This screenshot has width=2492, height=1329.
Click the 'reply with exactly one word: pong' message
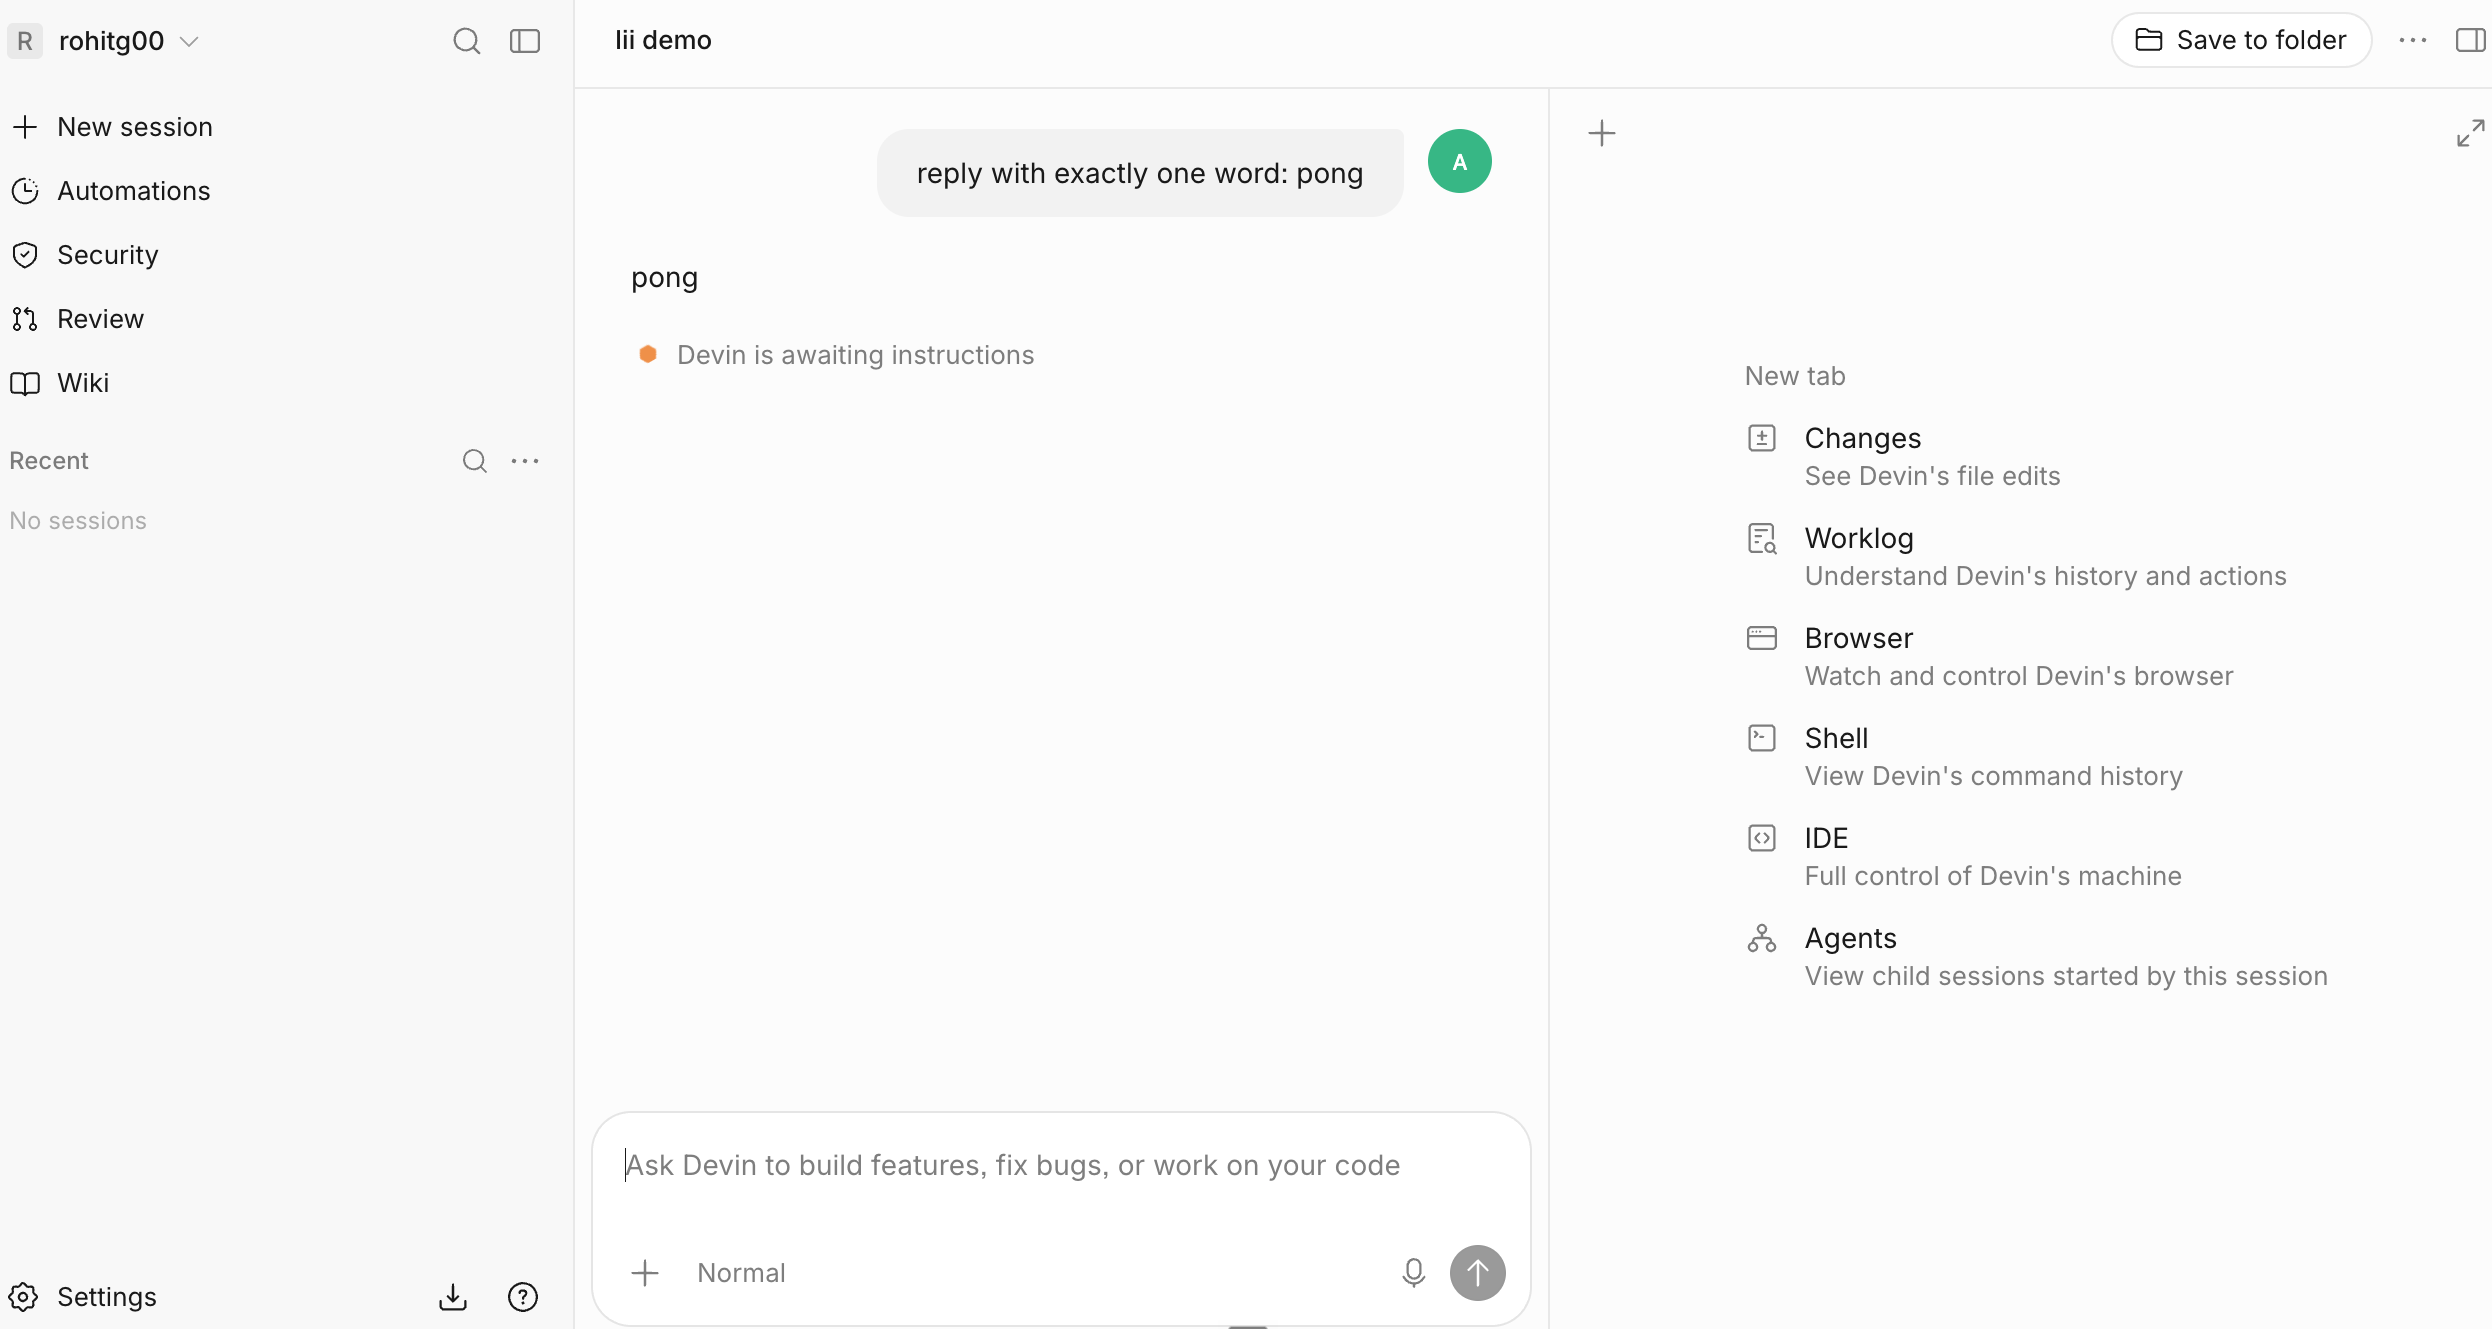(1140, 173)
